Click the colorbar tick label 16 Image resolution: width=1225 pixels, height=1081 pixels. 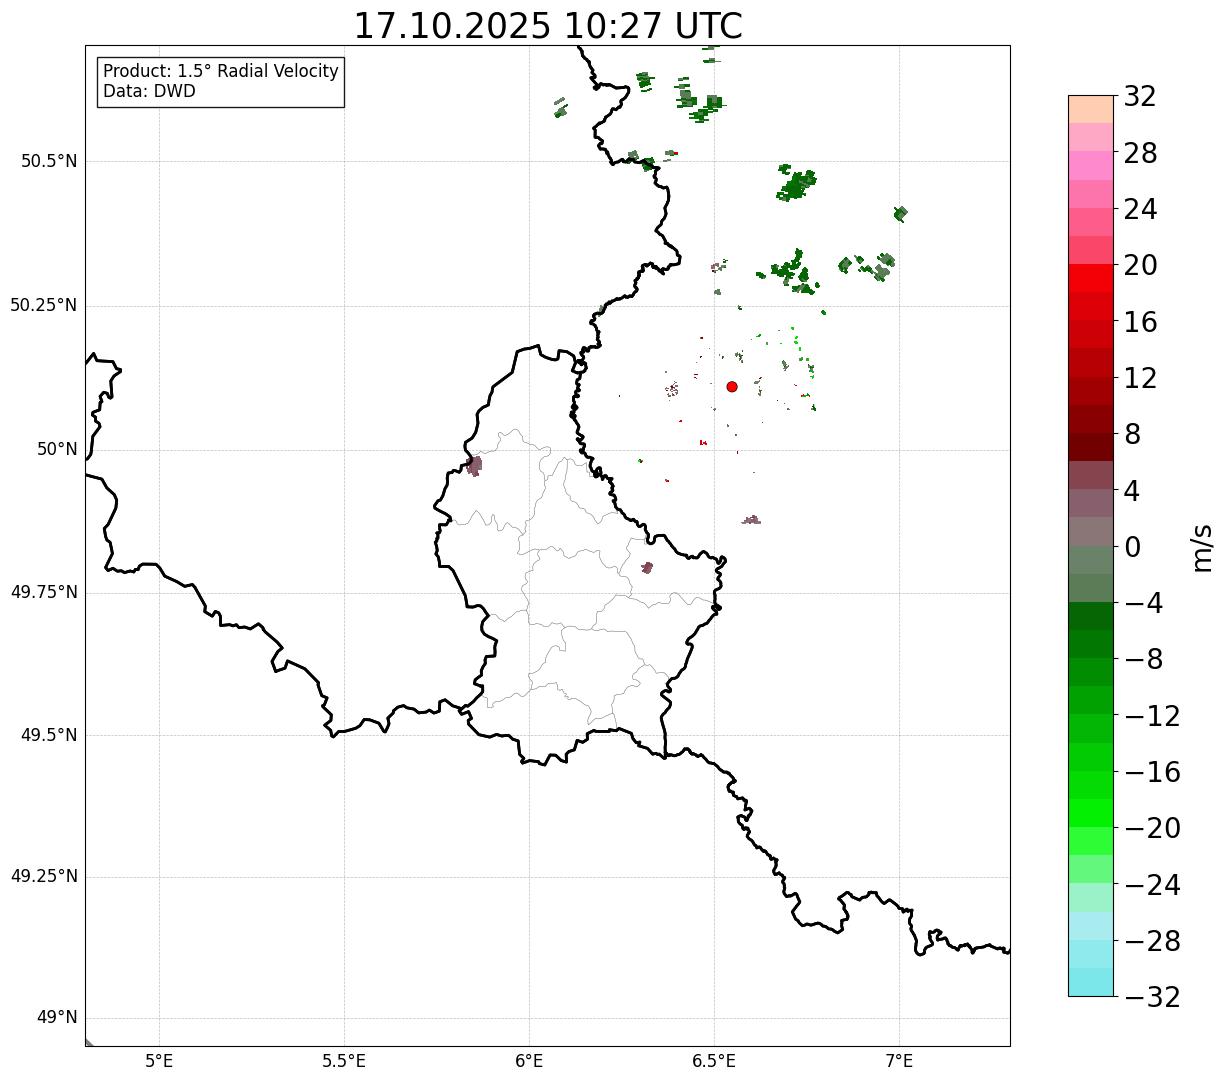click(1140, 322)
